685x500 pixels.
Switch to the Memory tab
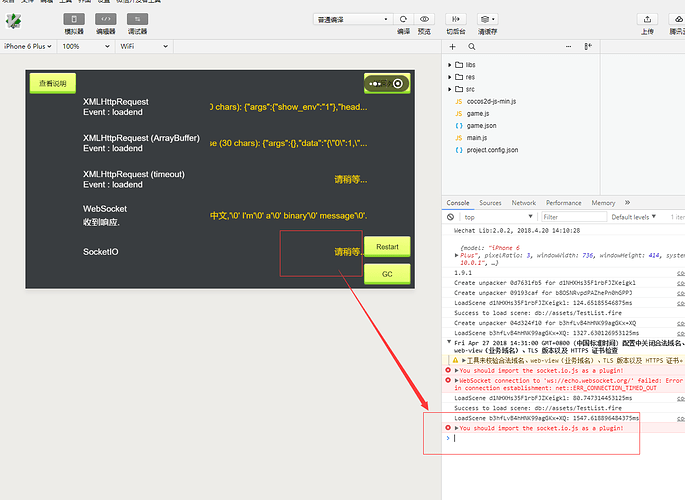(x=603, y=203)
